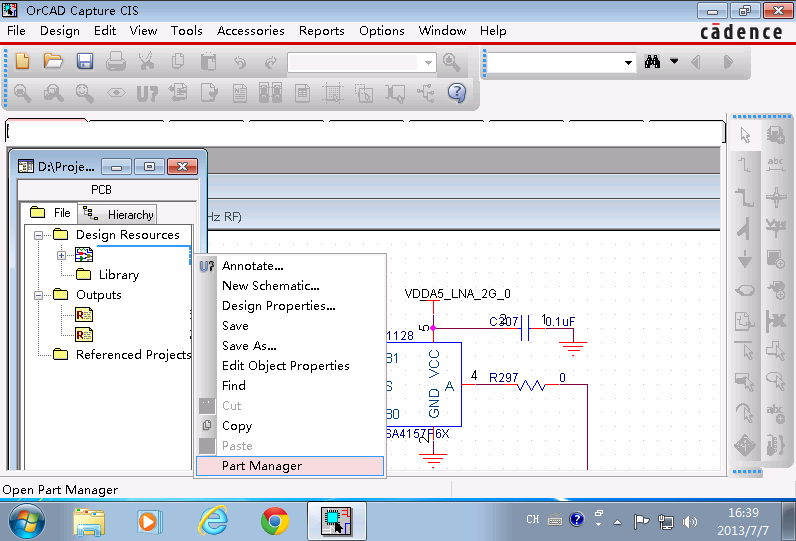This screenshot has height=541, width=796.
Task: Open the search text combo box dropdown
Action: [628, 62]
